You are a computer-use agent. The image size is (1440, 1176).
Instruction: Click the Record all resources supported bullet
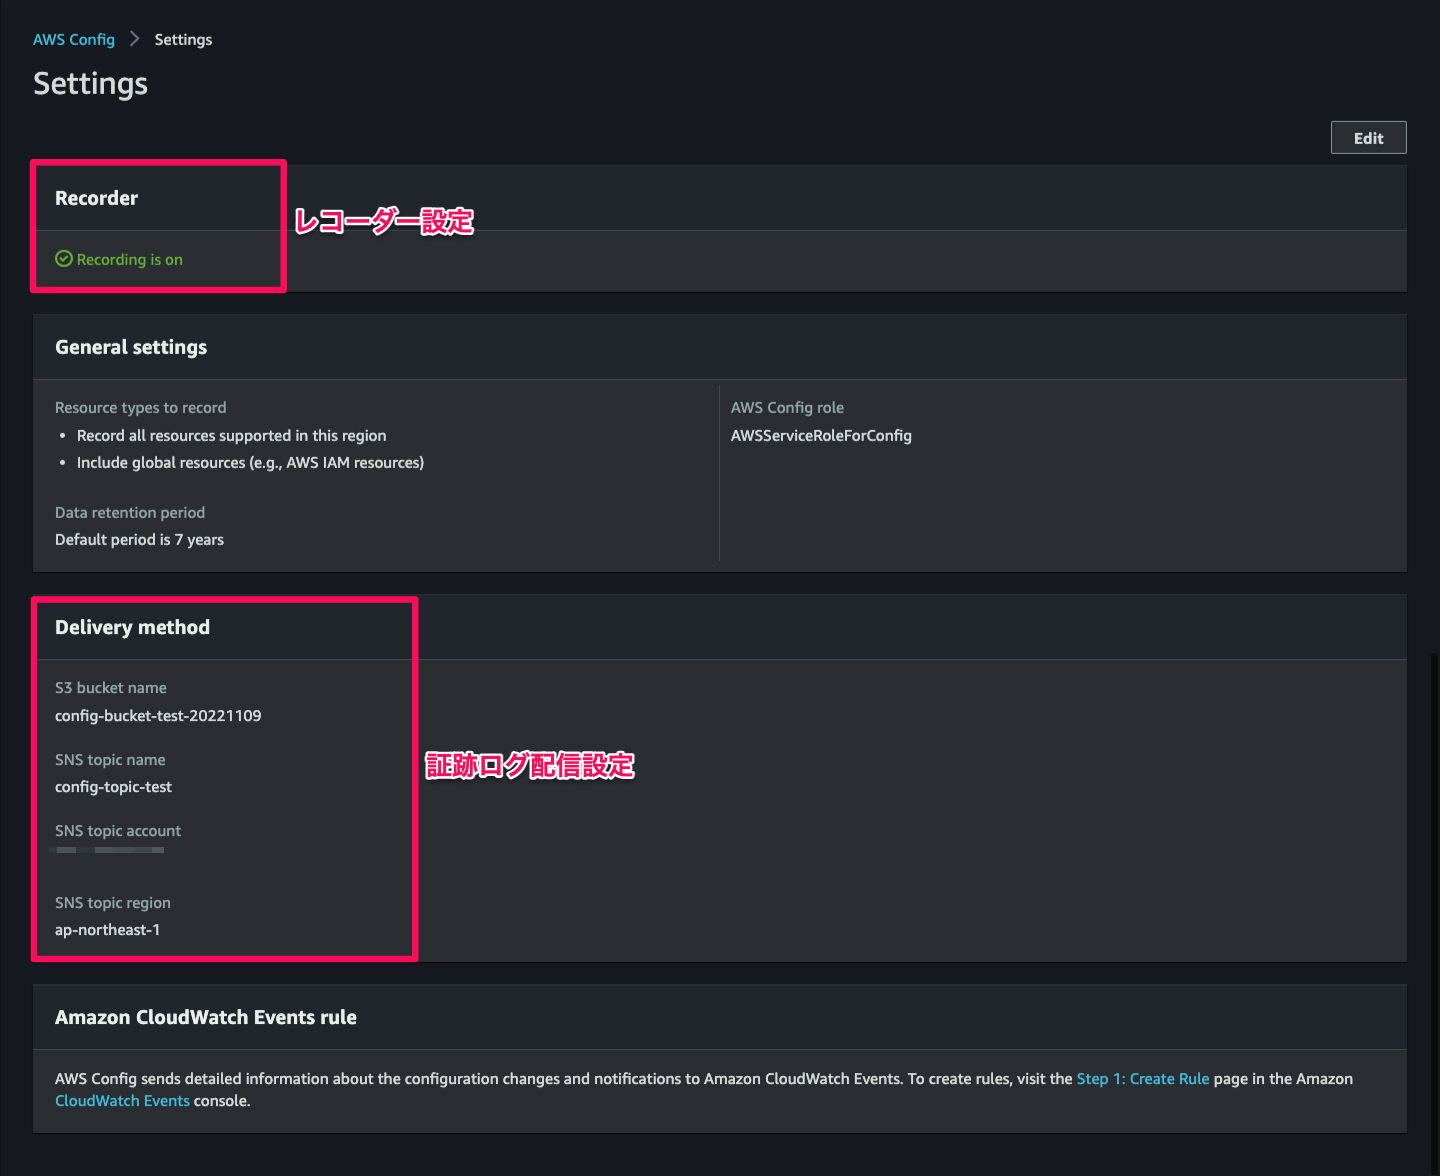coord(231,435)
